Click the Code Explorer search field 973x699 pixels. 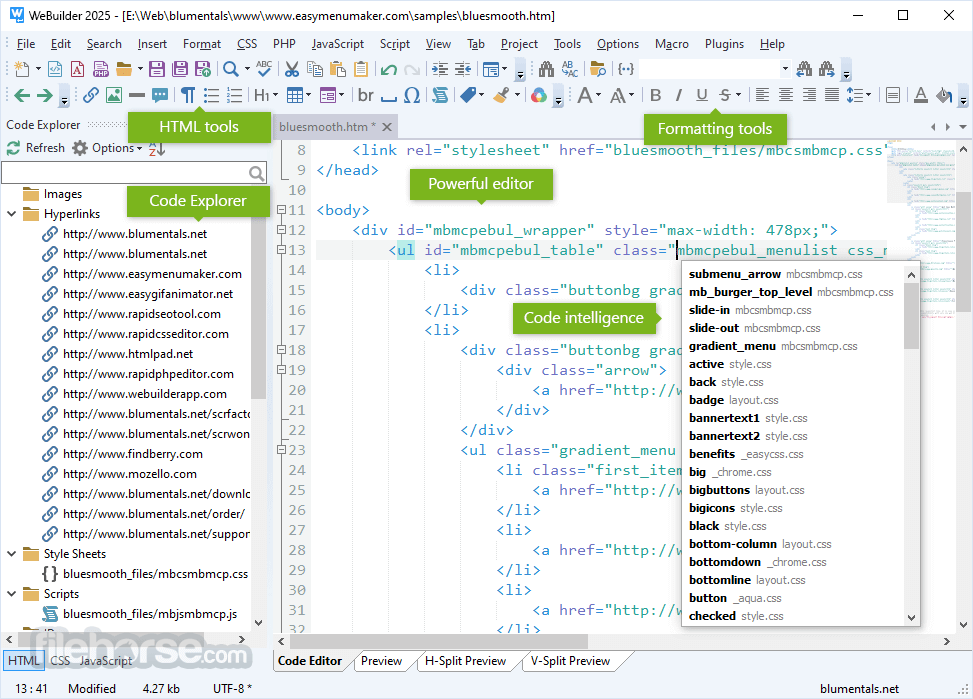134,173
